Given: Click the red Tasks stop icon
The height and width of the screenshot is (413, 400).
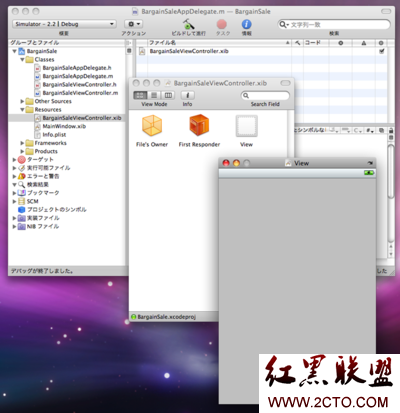Looking at the screenshot, I should click(x=222, y=24).
